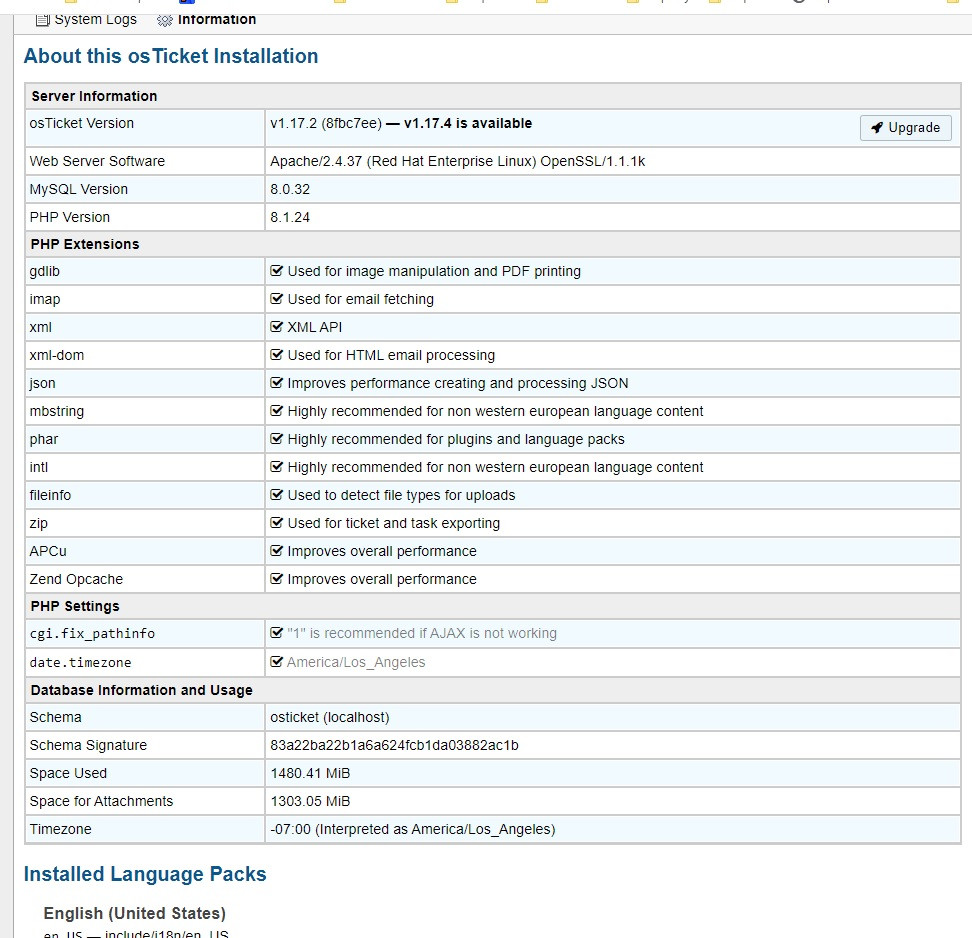Click the 'Server Information' section header

pyautogui.click(x=94, y=96)
